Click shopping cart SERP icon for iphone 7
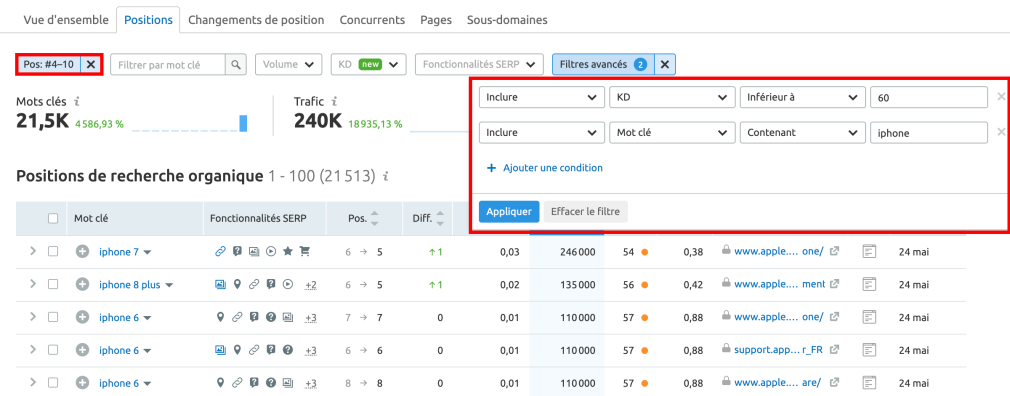Image resolution: width=1010 pixels, height=396 pixels. (x=305, y=252)
